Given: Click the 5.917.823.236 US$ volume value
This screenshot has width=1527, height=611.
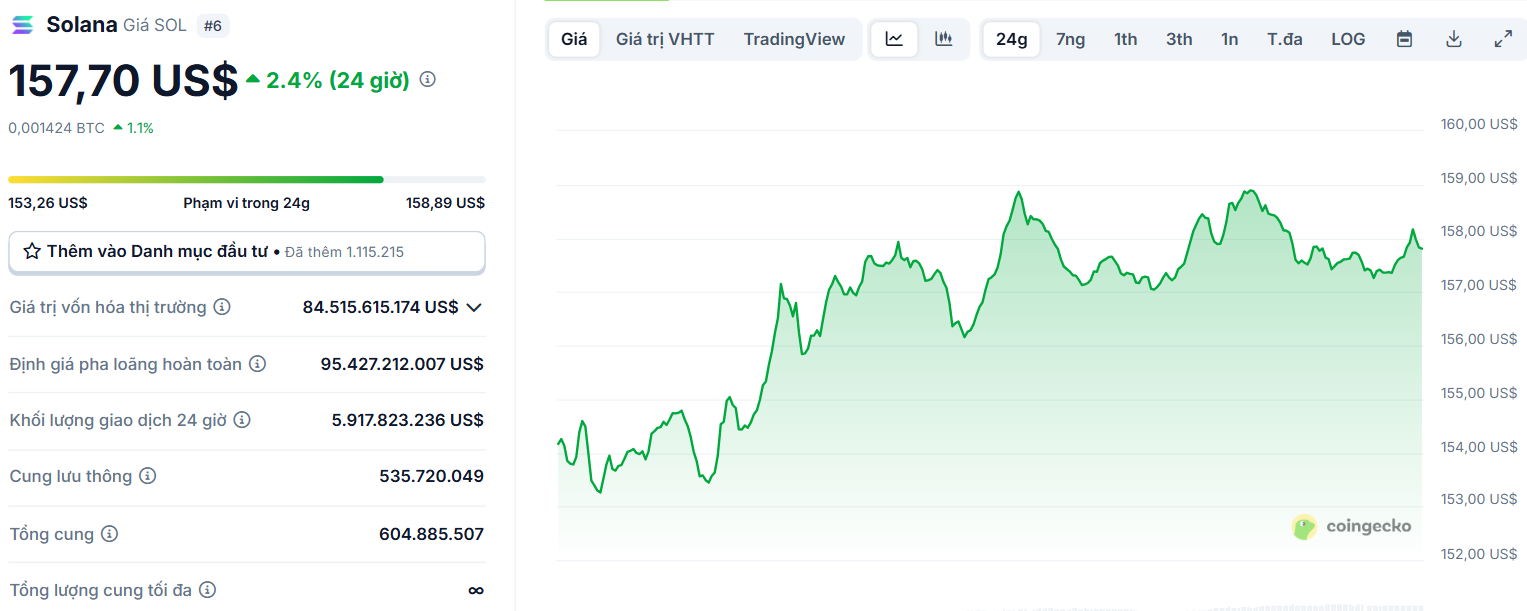Looking at the screenshot, I should pos(408,420).
